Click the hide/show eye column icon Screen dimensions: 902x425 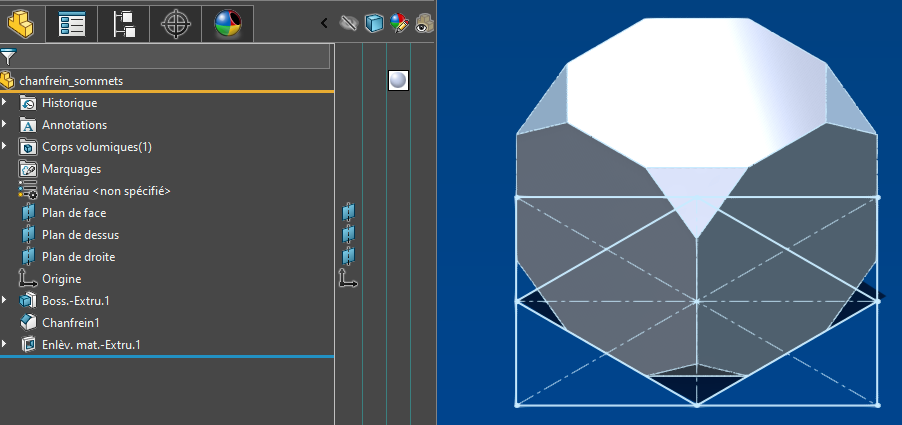(349, 23)
